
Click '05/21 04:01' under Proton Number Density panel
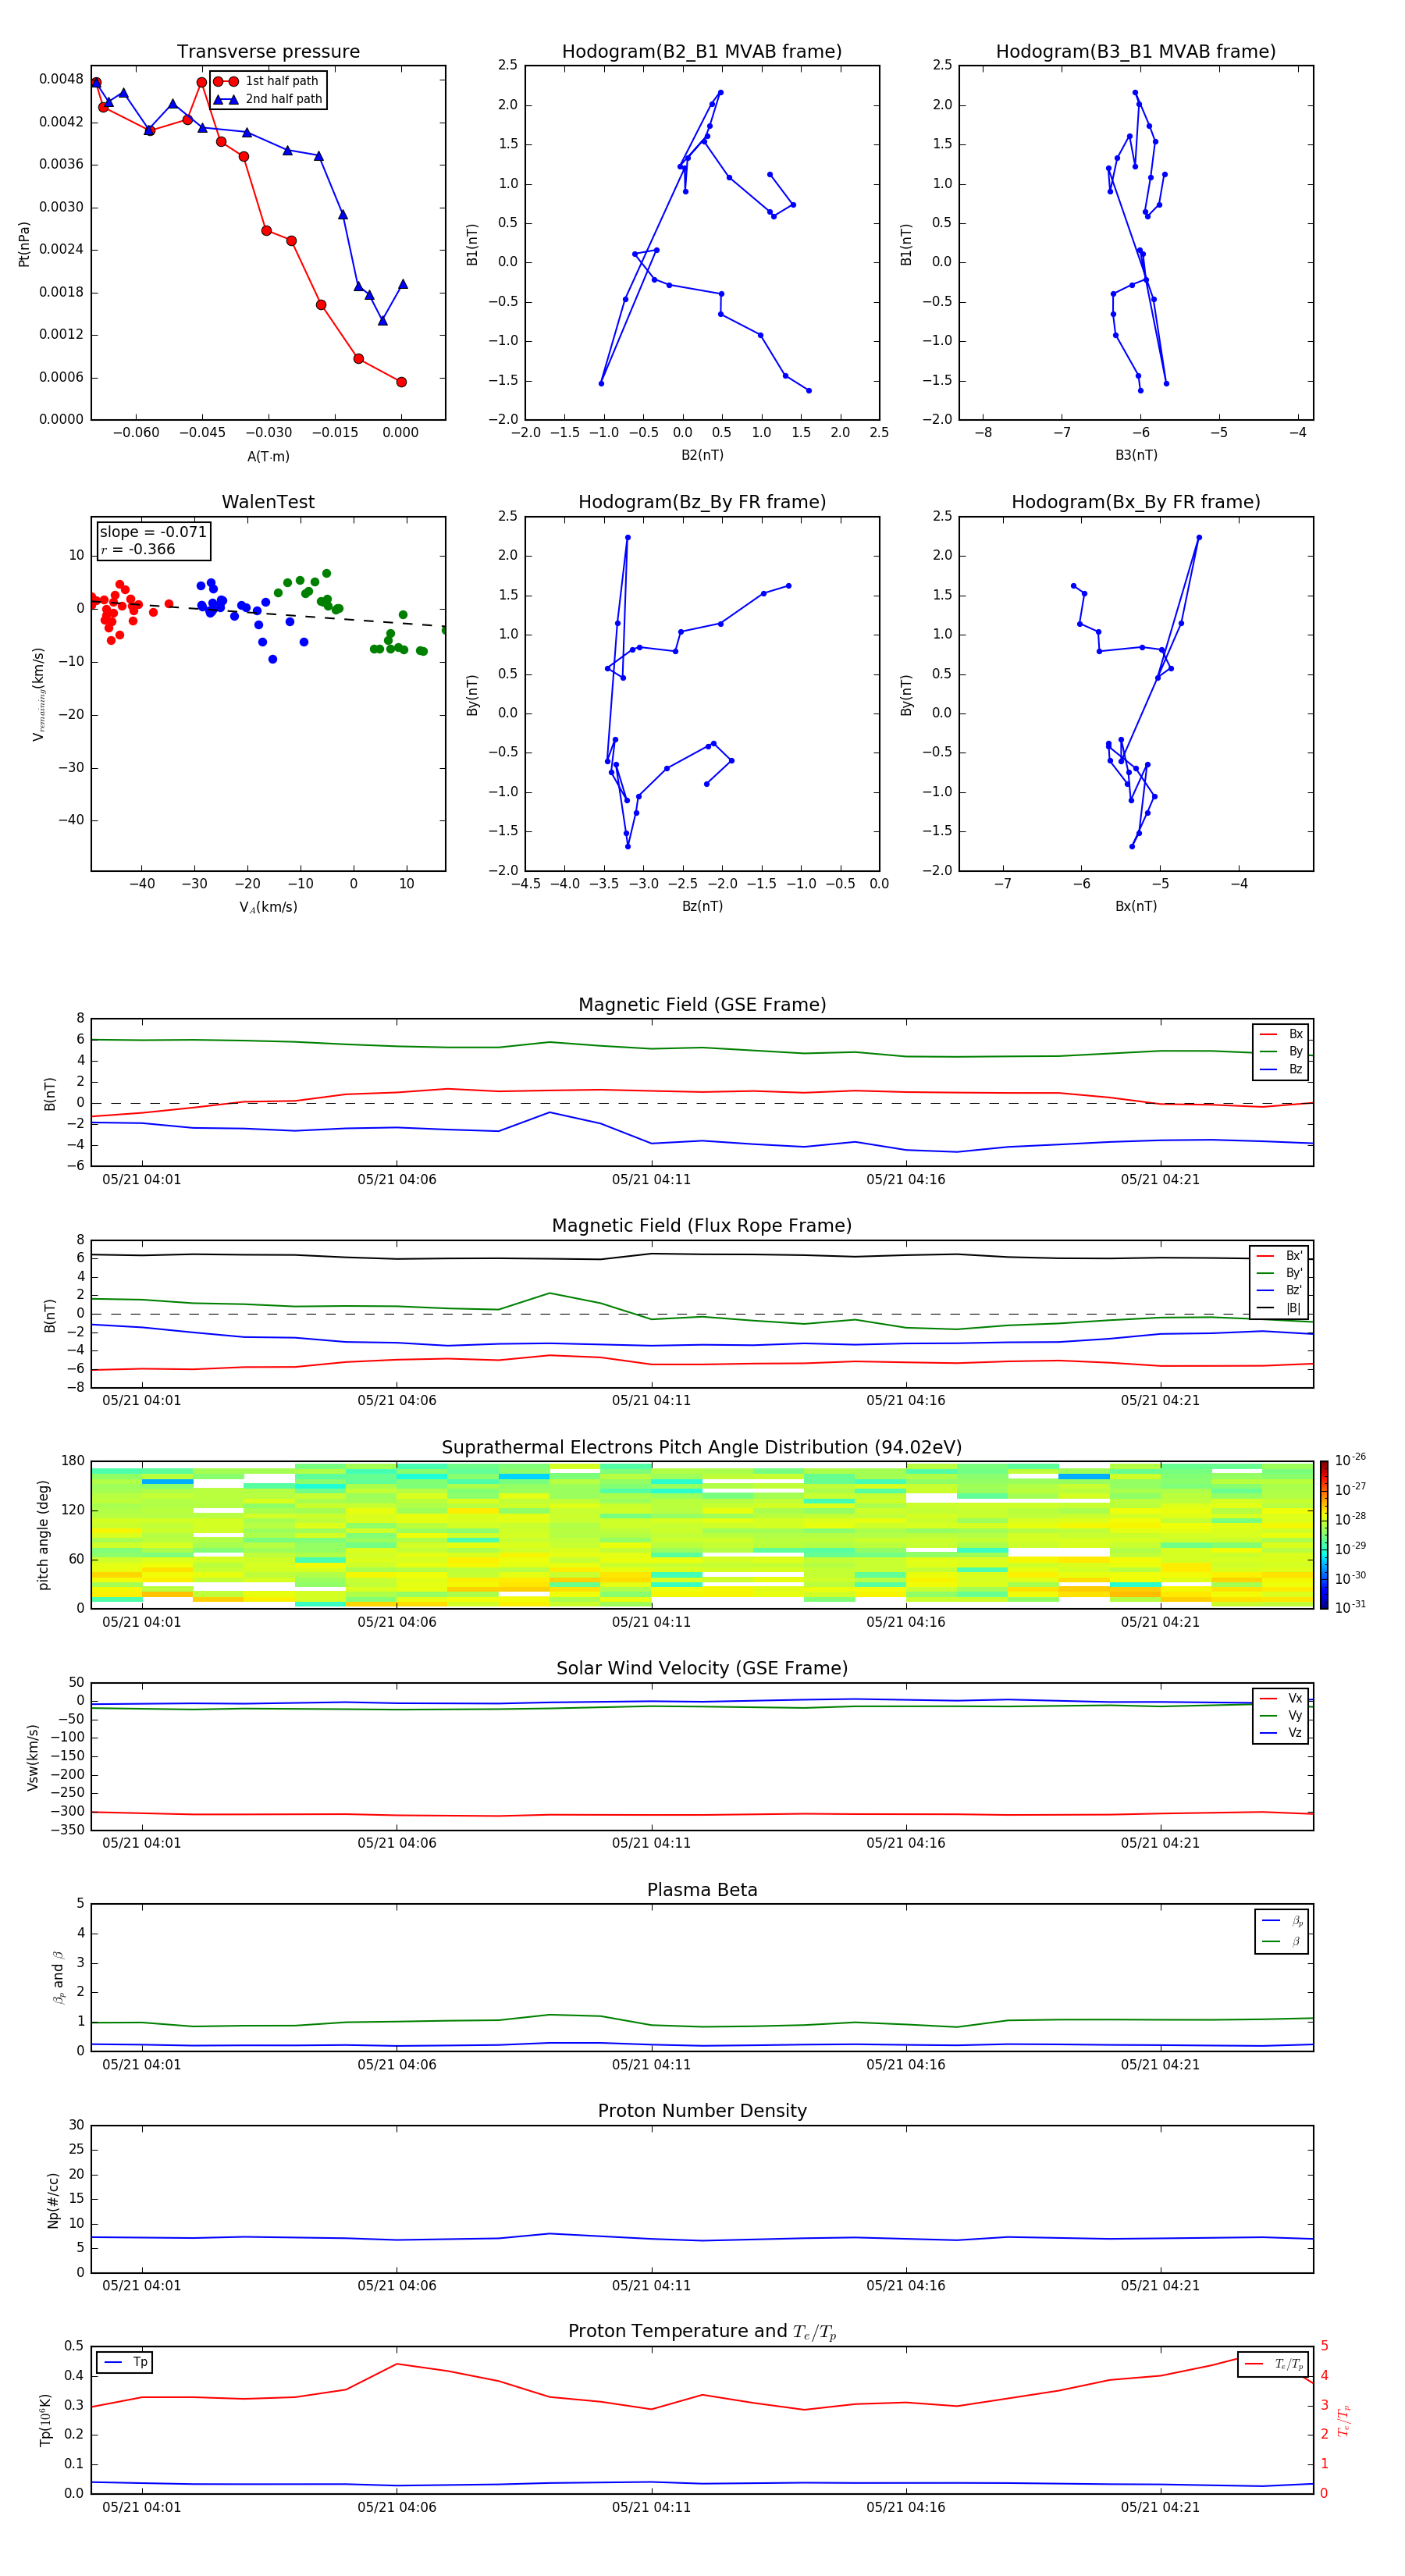[142, 2286]
